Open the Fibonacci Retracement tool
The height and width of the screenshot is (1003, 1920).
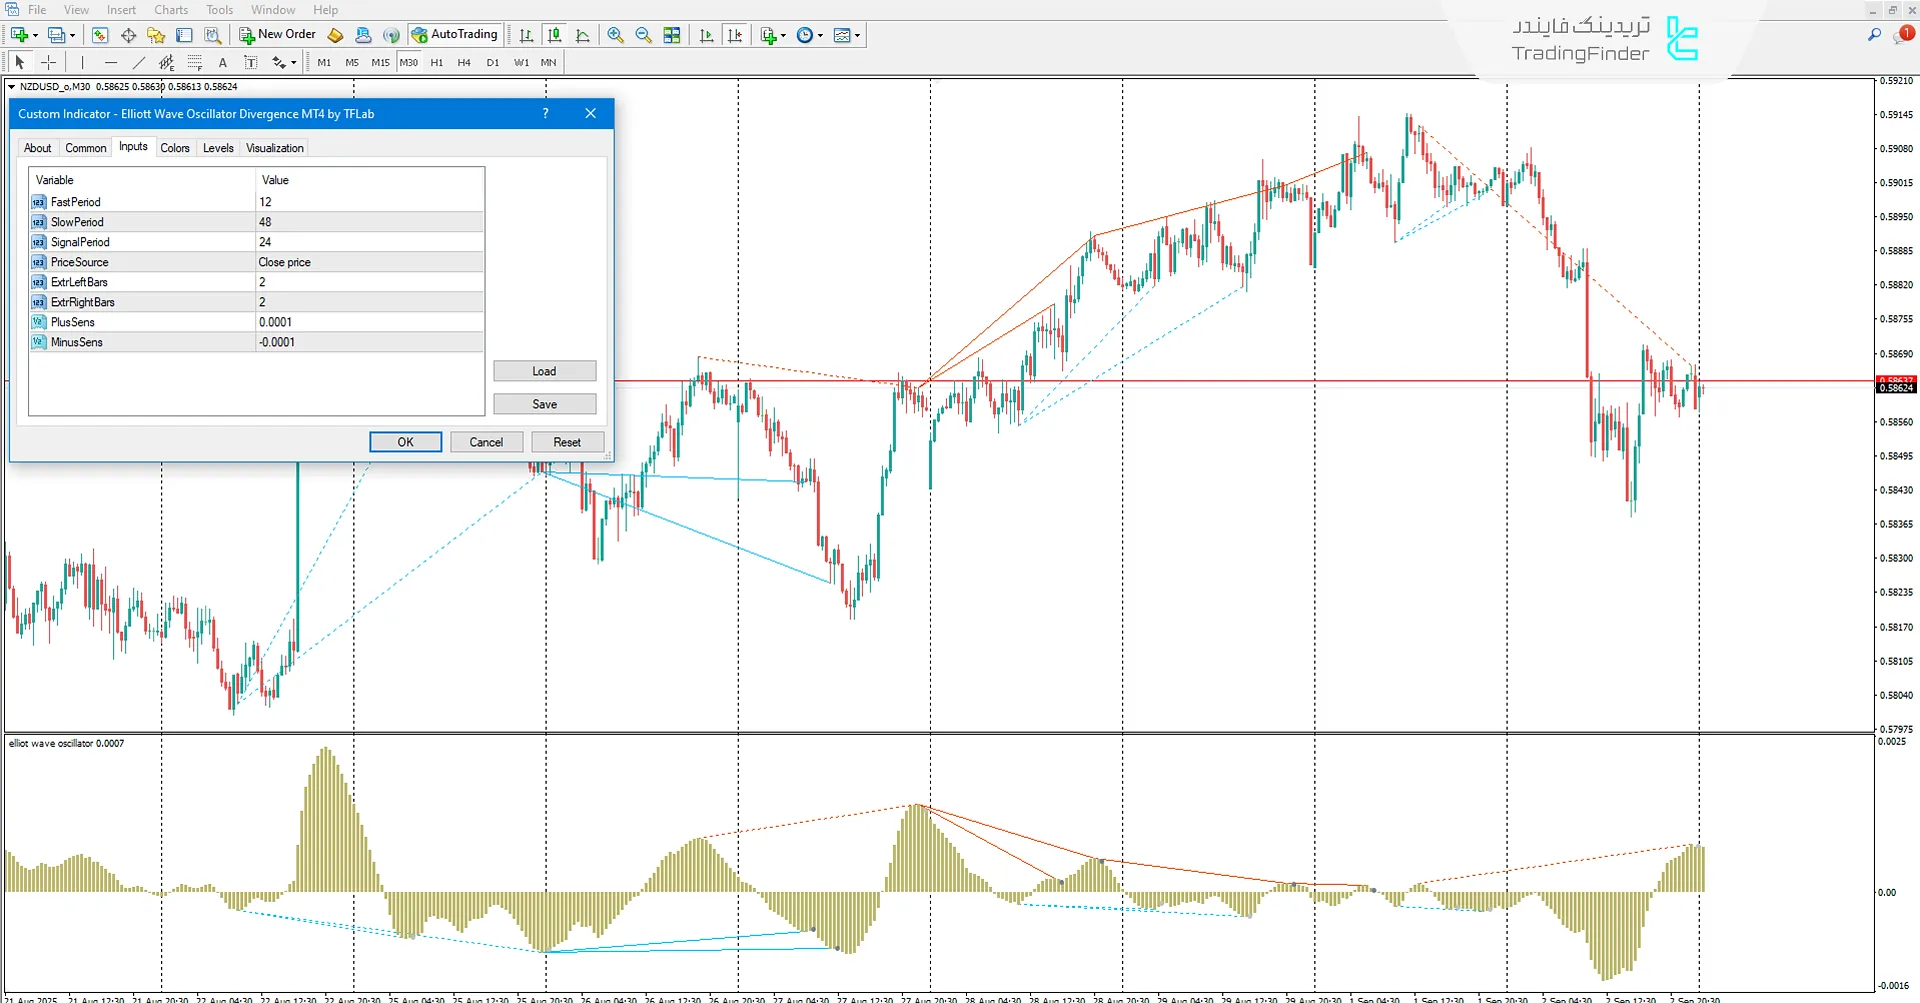pos(196,62)
